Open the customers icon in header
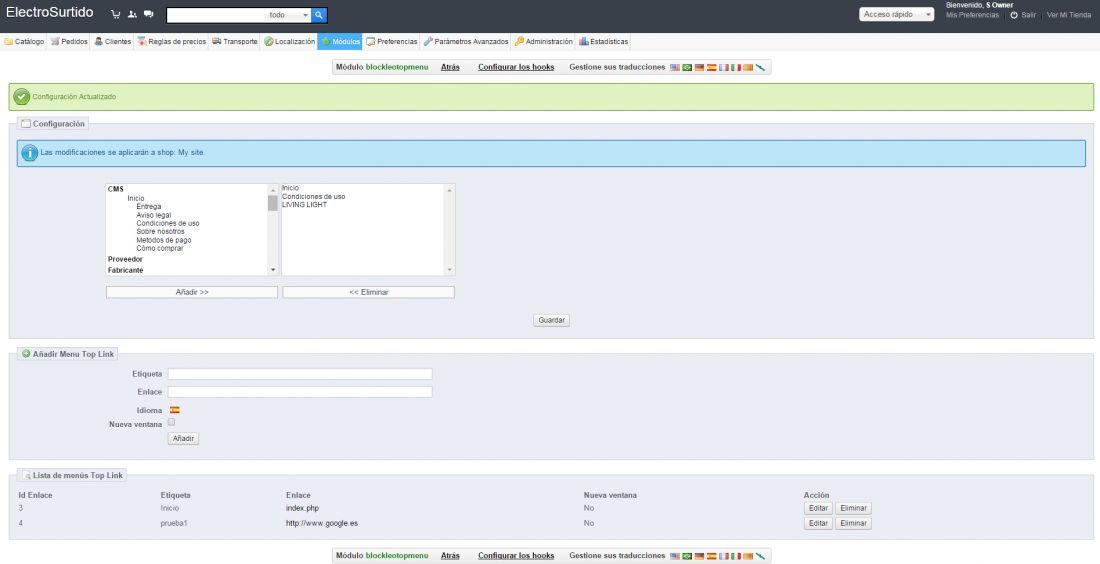The height and width of the screenshot is (564, 1100). click(x=132, y=14)
